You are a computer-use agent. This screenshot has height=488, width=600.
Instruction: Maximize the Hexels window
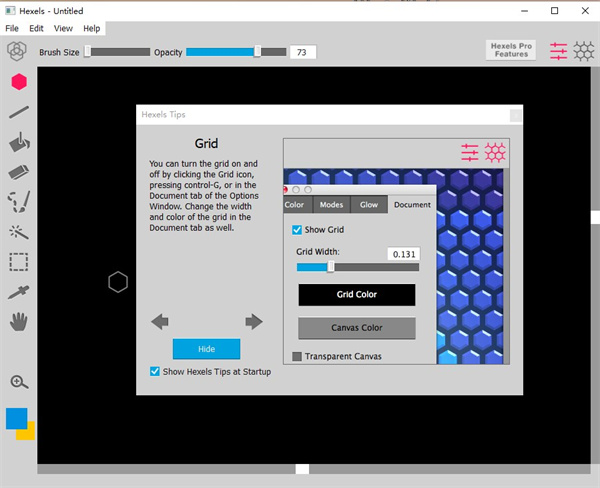[554, 11]
